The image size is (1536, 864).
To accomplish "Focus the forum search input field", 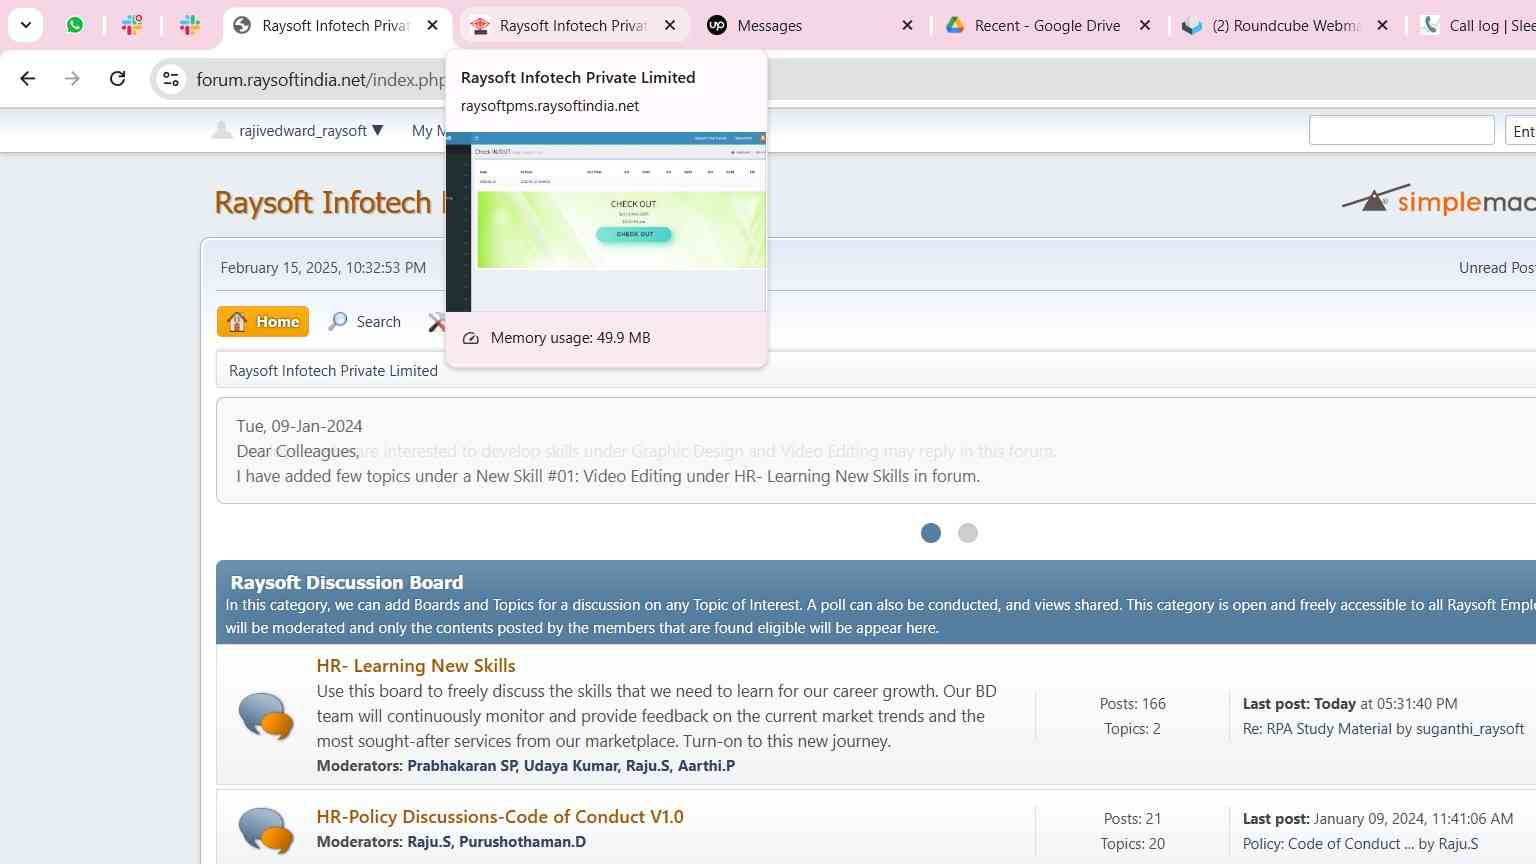I will 1401,130.
